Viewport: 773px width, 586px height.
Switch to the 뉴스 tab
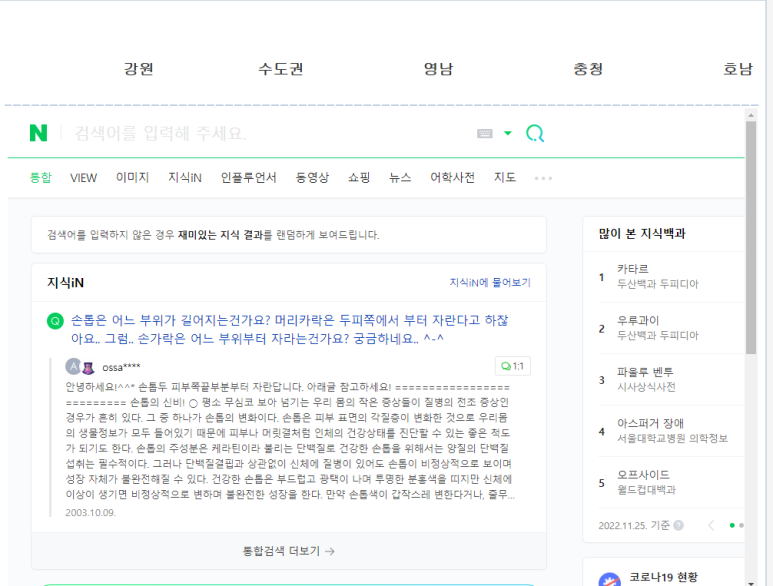tap(400, 177)
